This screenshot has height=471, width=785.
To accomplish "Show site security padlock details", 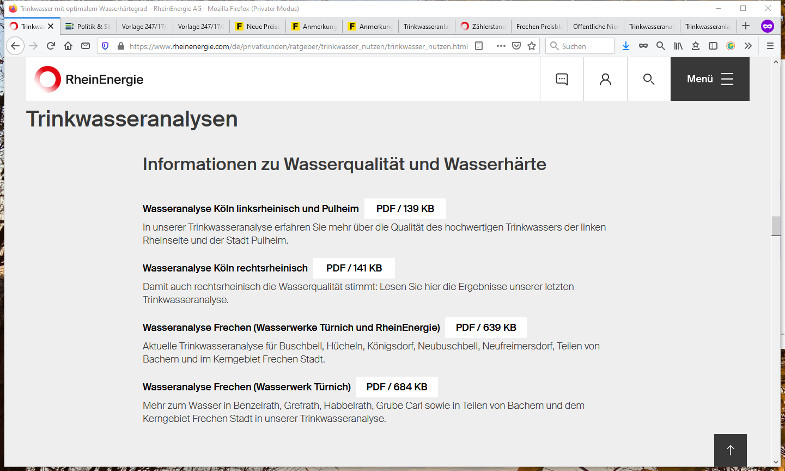I will click(120, 46).
